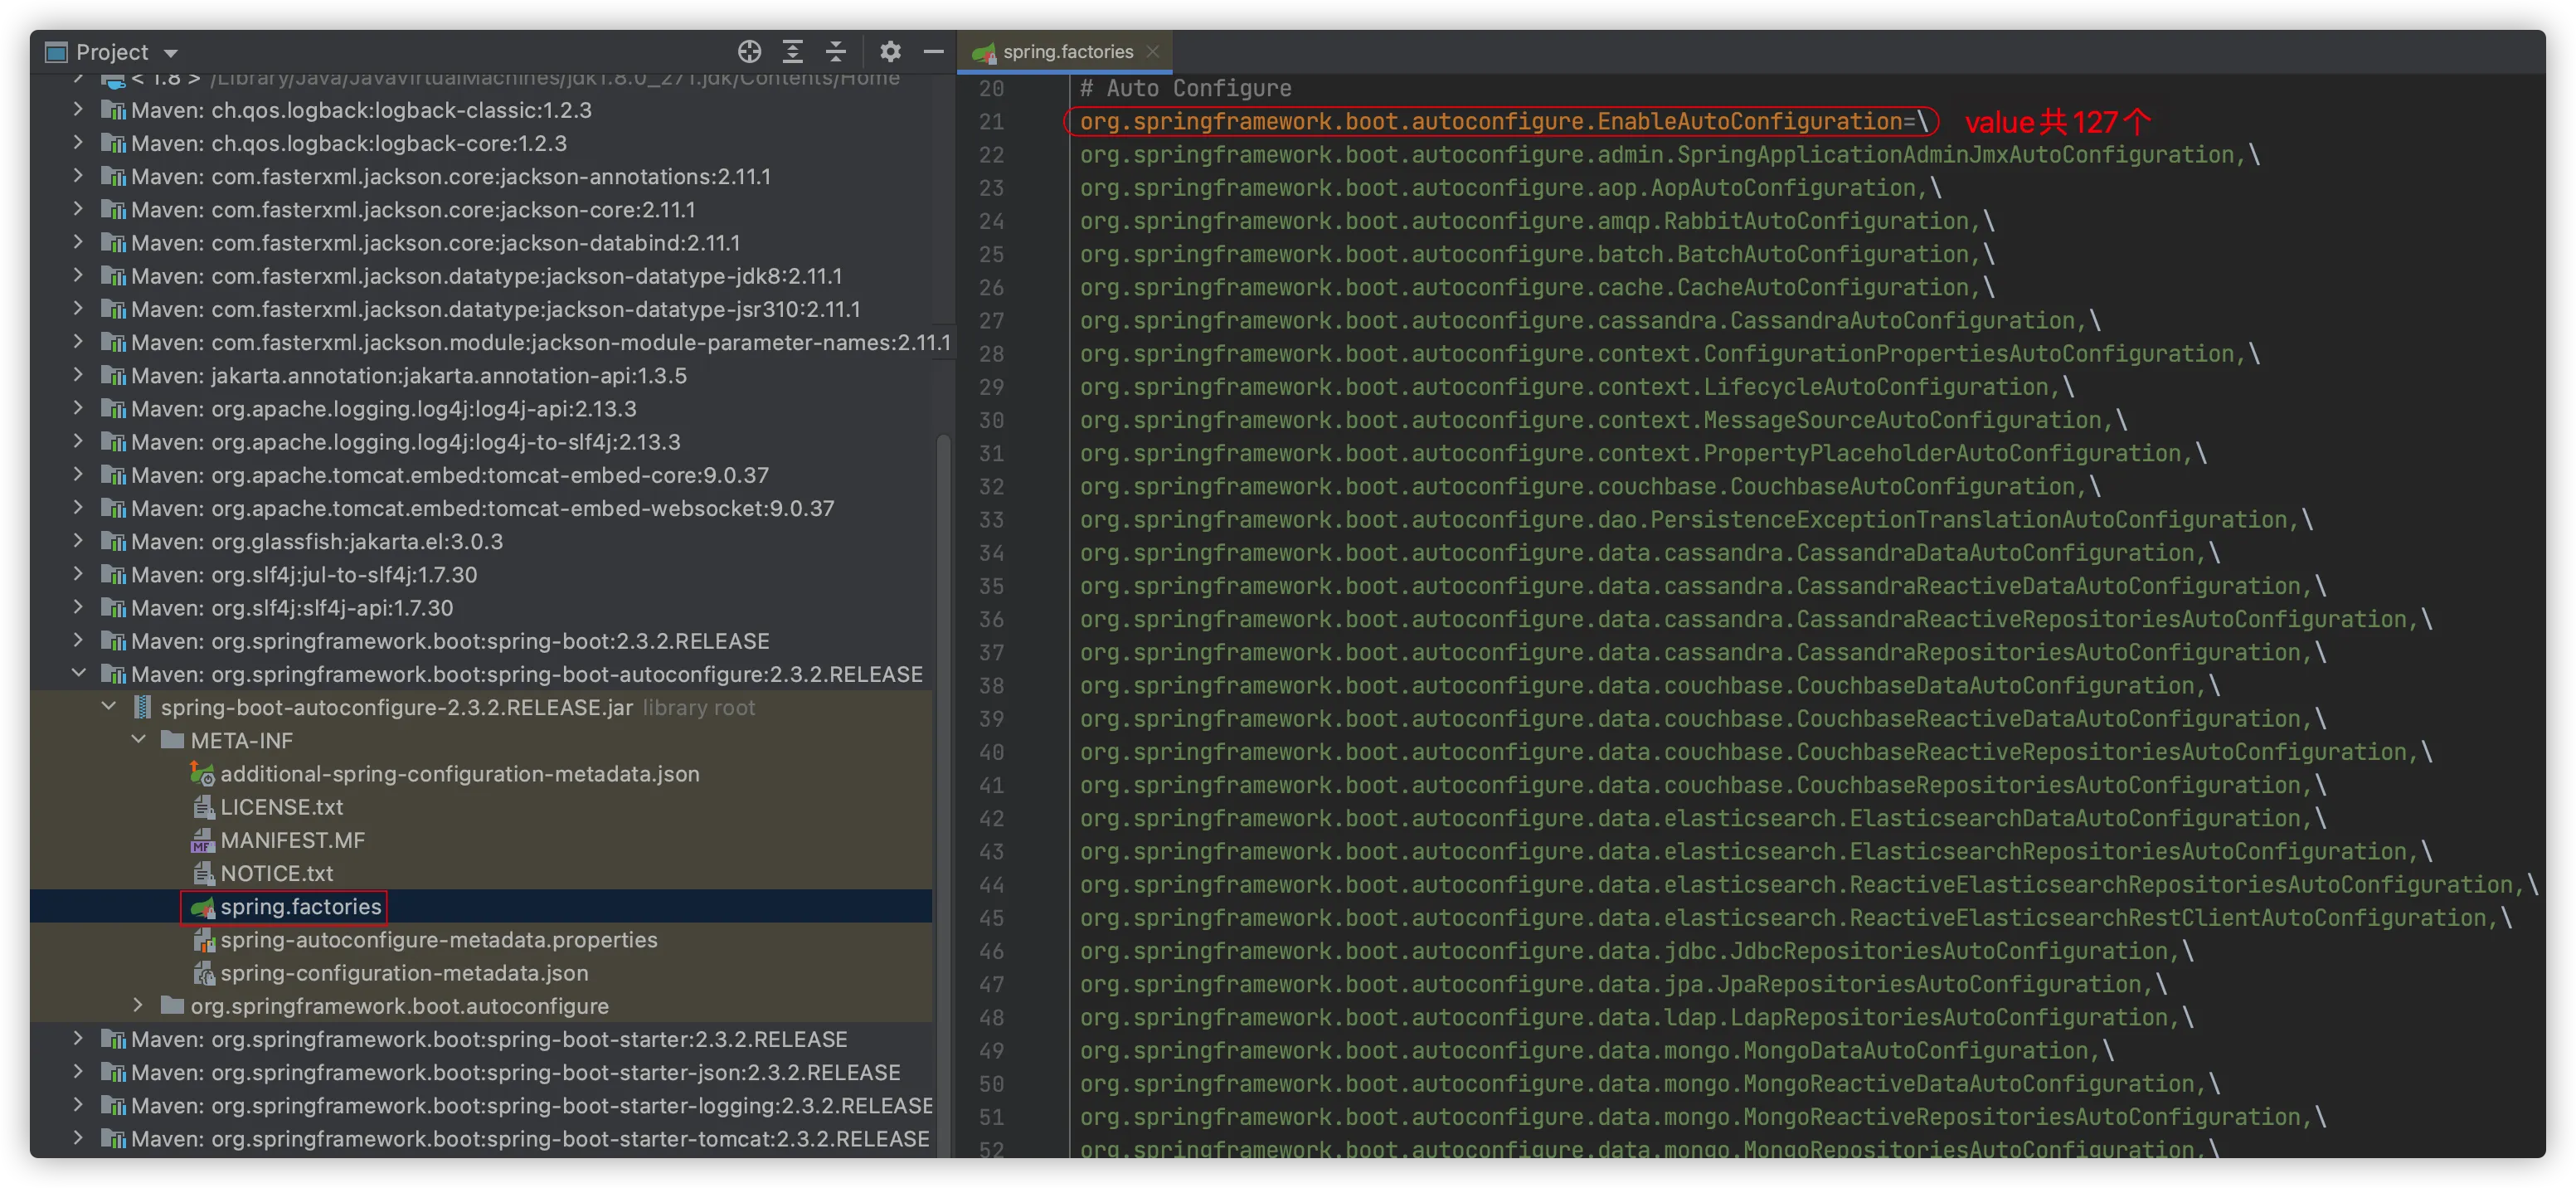Collapse the META-INF folder
Image resolution: width=2576 pixels, height=1188 pixels.
pyautogui.click(x=139, y=740)
